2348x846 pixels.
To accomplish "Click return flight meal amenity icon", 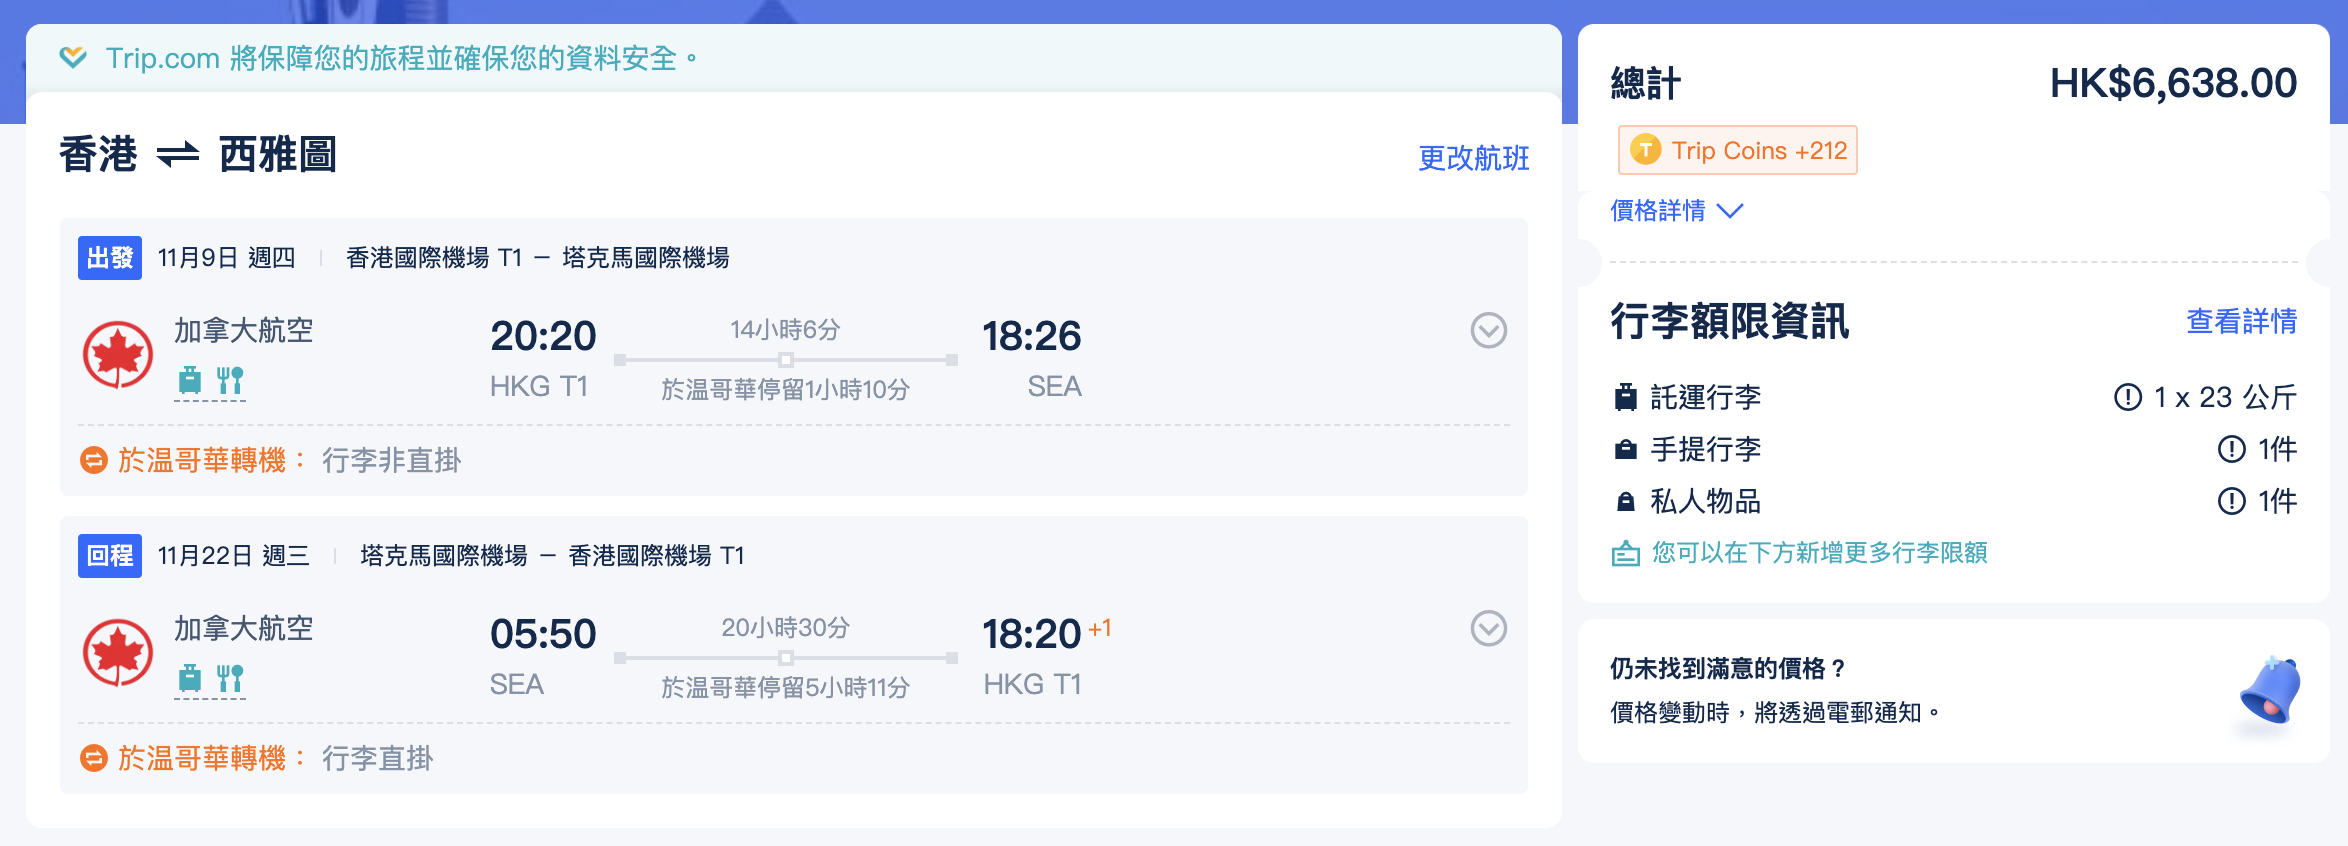I will 230,678.
